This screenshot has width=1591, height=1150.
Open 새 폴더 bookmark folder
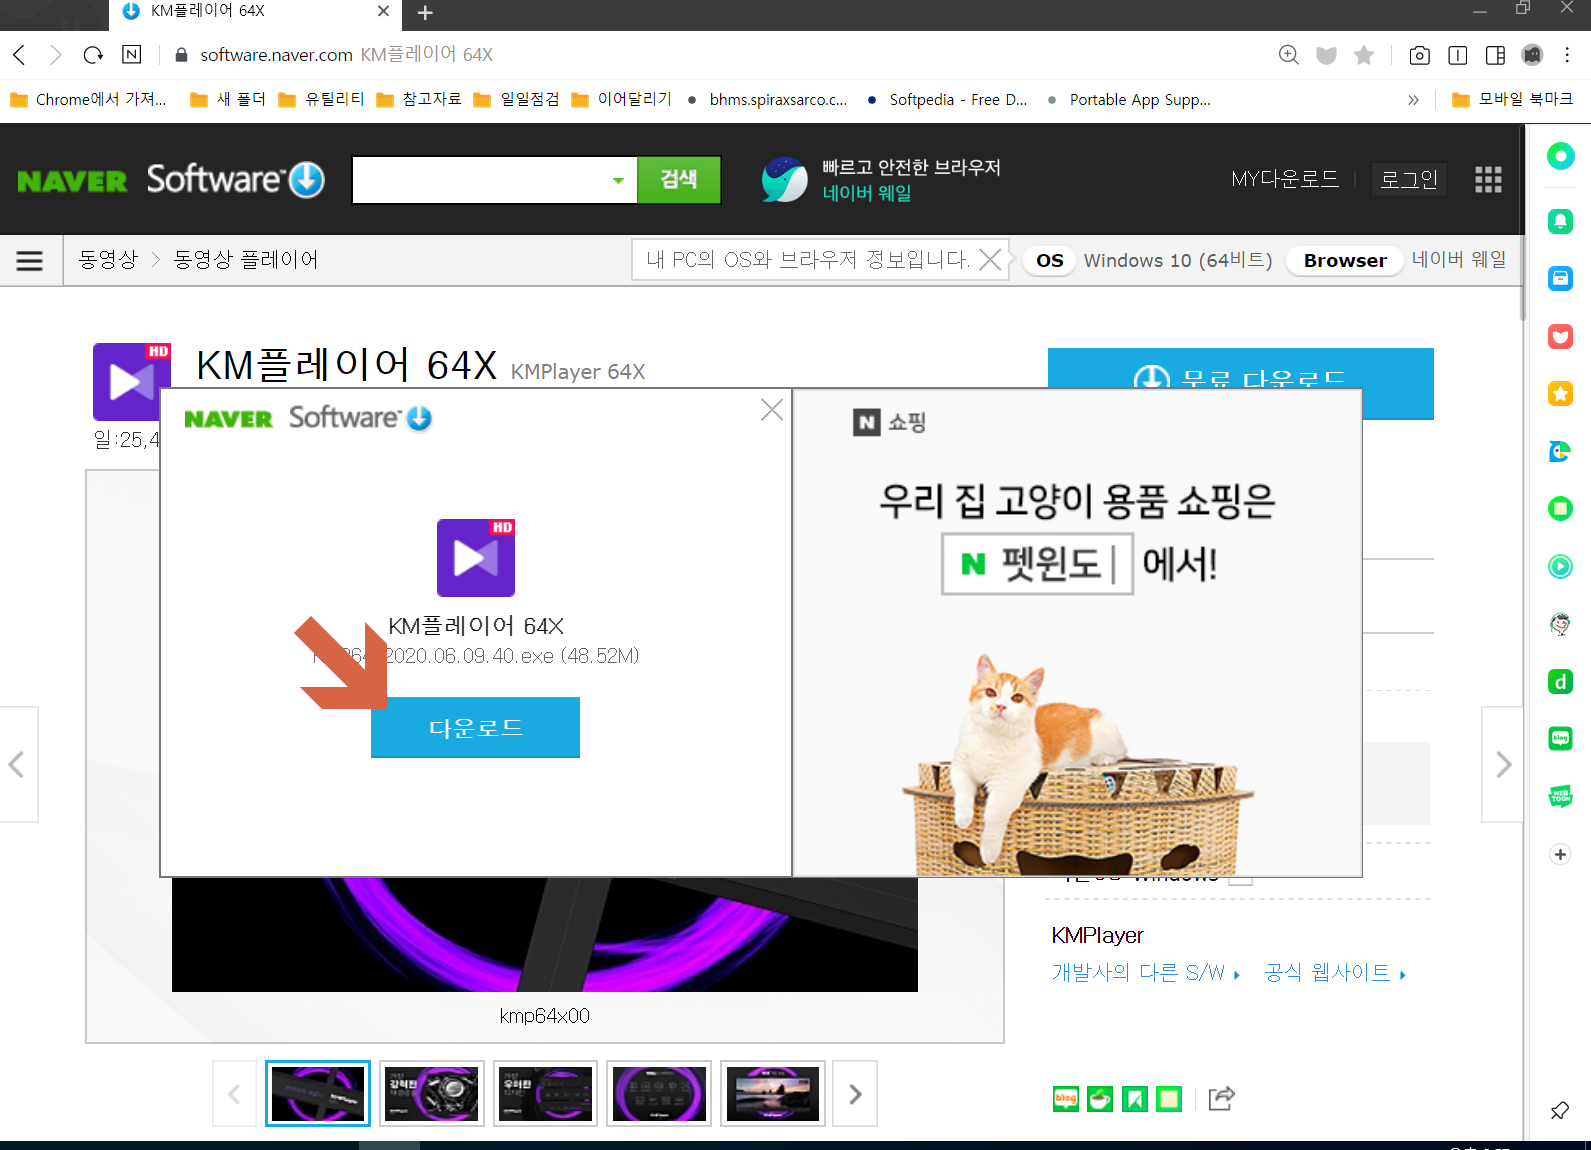229,99
